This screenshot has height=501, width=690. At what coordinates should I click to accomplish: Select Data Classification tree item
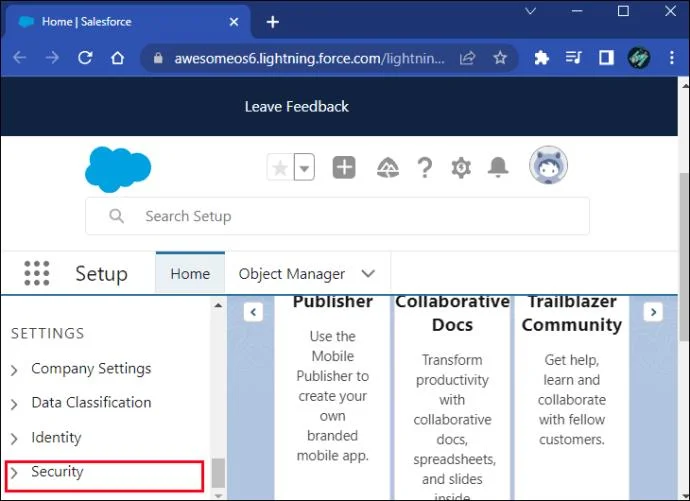coord(91,402)
